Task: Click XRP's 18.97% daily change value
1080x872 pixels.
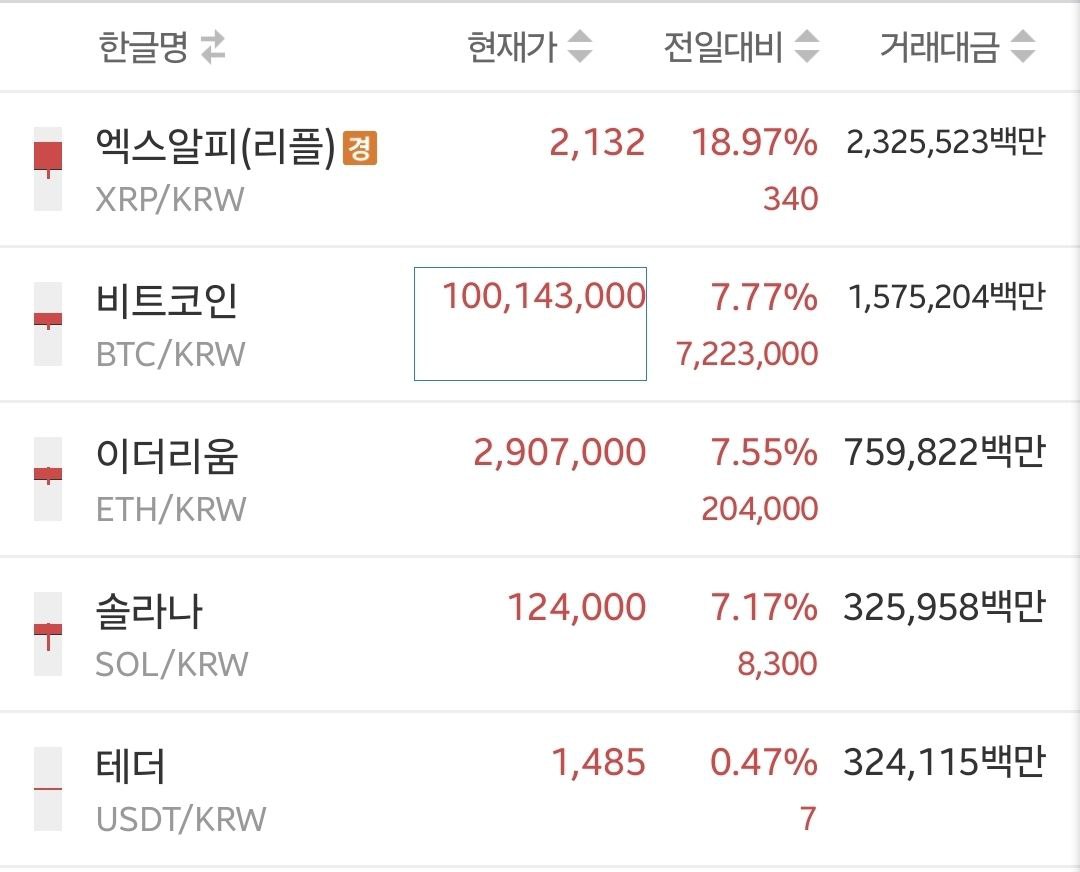Action: point(755,143)
